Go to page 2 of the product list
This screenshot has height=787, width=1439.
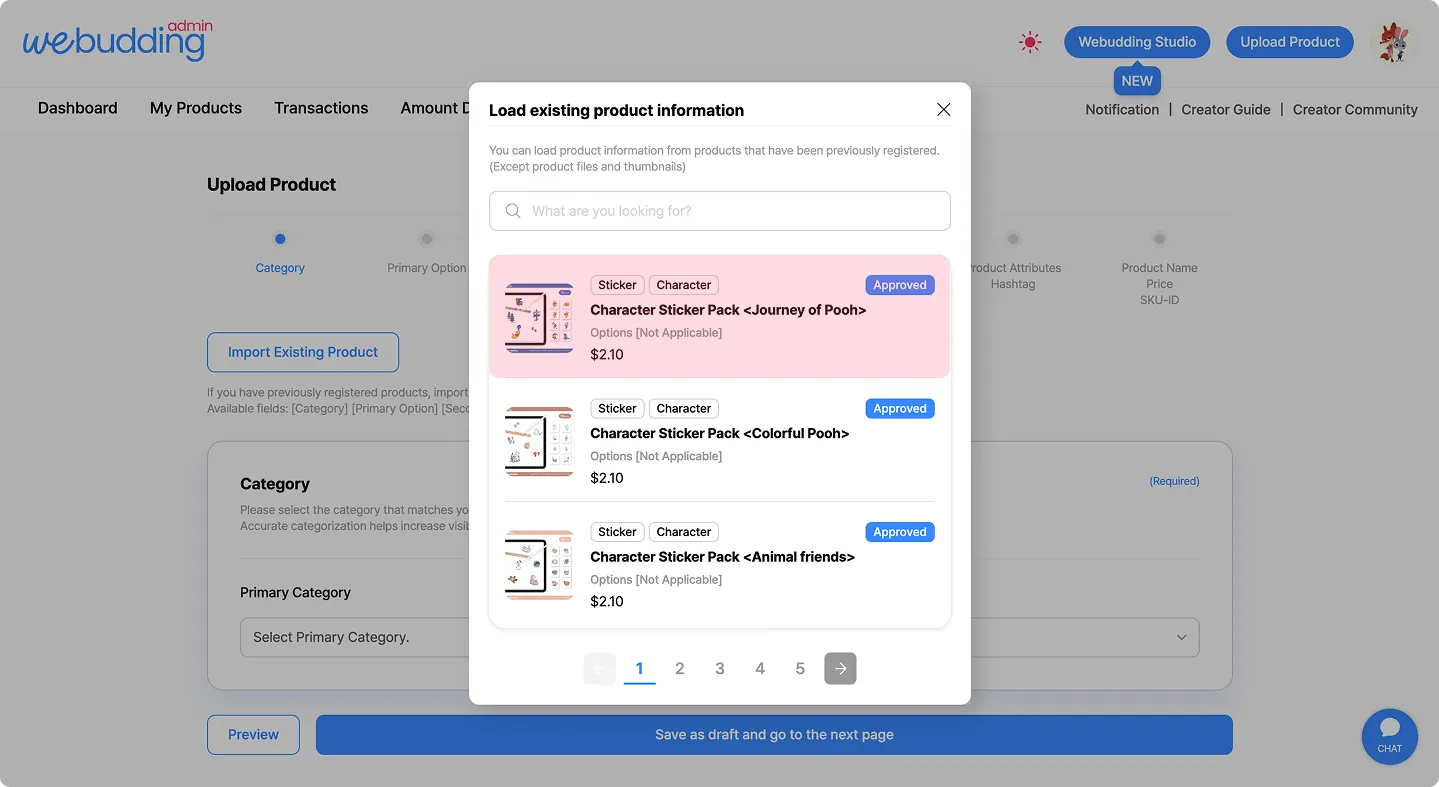[680, 669]
